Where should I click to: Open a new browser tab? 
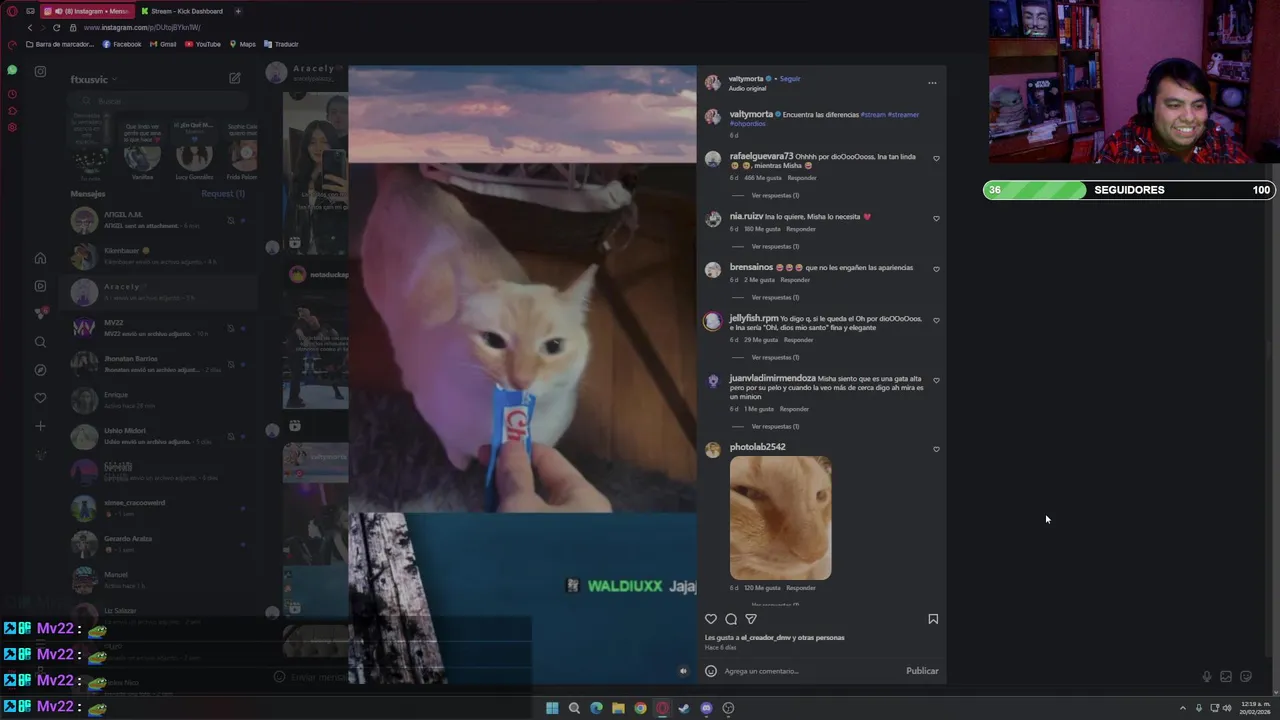point(238,11)
